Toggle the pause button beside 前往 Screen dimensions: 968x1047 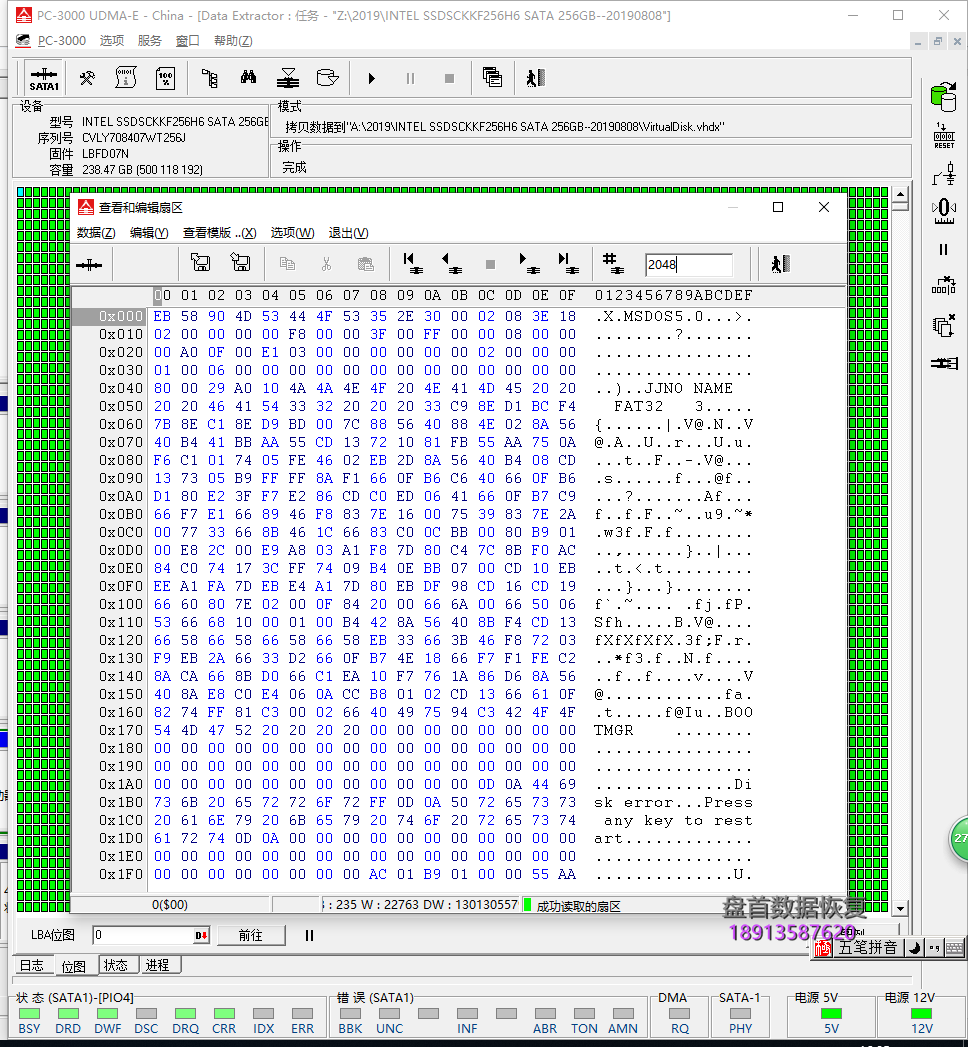(309, 936)
